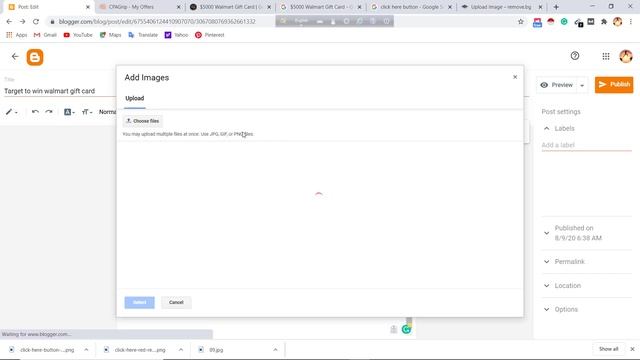Open the Translate bookmark
The width and height of the screenshot is (640, 360).
tap(143, 35)
